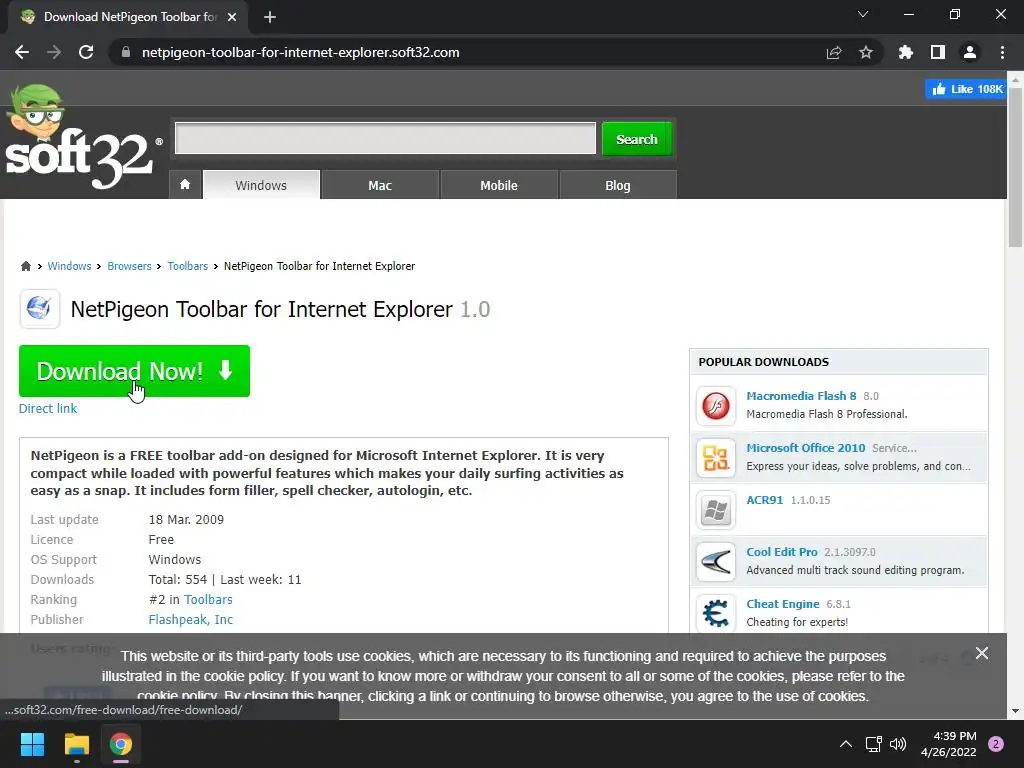Click the Macromedia Flash 8 icon
The width and height of the screenshot is (1024, 768).
(x=716, y=406)
